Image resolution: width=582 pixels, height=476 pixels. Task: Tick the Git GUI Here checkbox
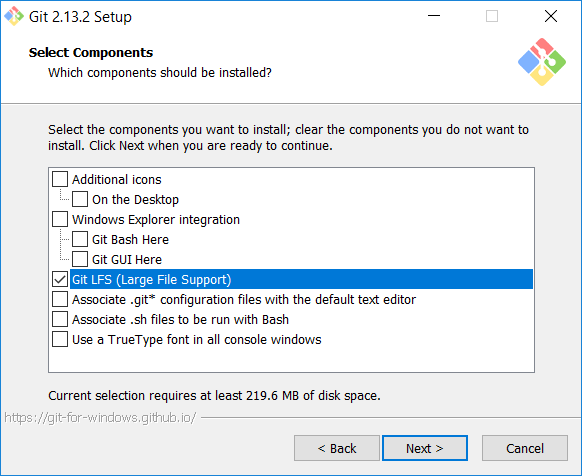(x=80, y=259)
